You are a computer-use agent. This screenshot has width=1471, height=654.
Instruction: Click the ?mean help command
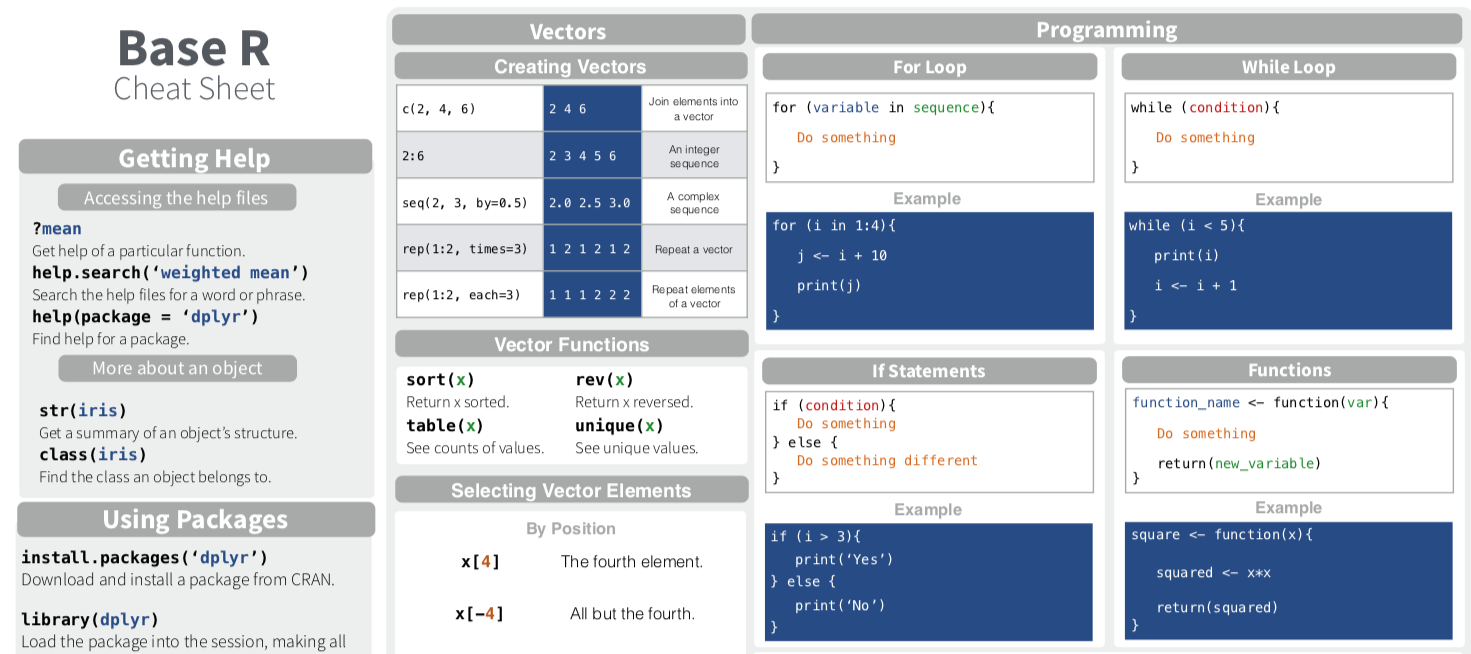pyautogui.click(x=56, y=229)
